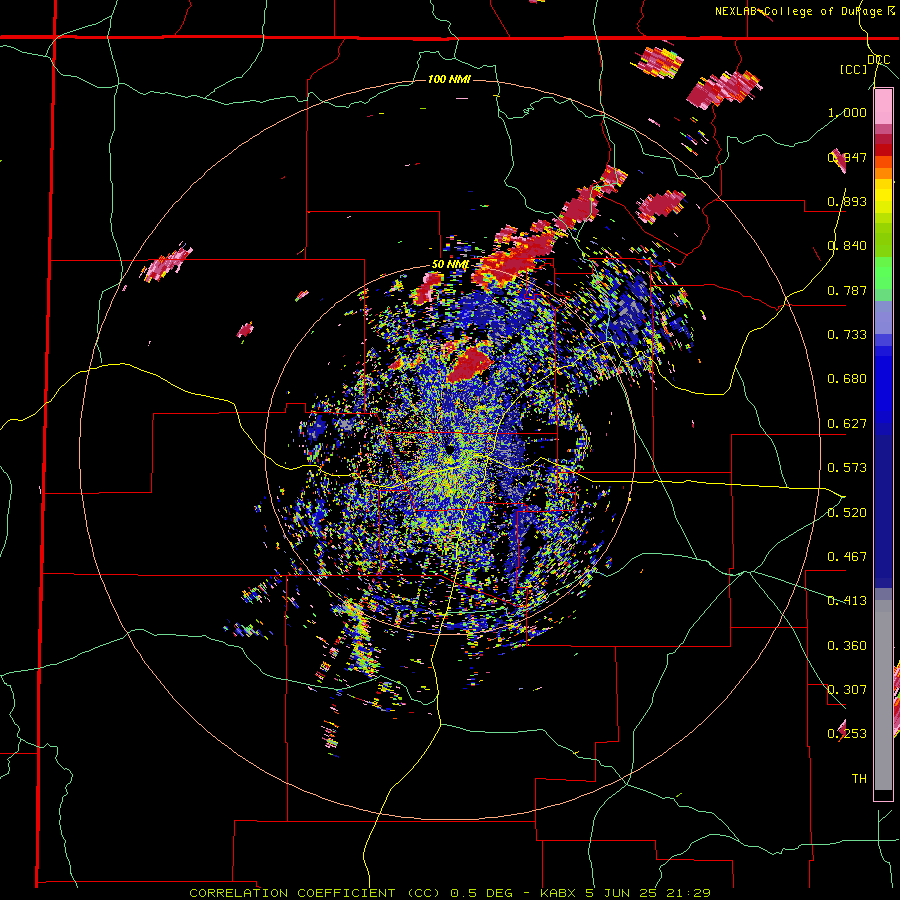Click the 0.573 value on the color scale
This screenshot has height=900, width=900.
coord(847,468)
